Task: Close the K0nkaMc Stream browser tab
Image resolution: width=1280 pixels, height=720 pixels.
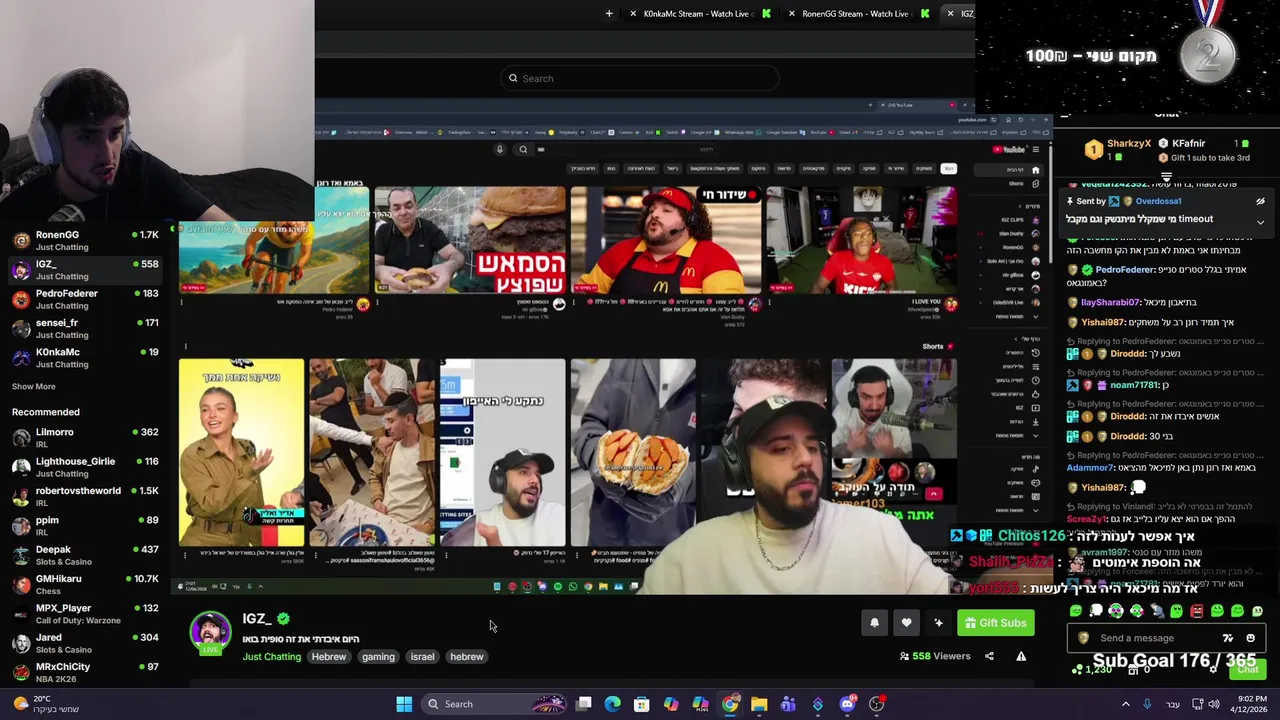Action: coord(633,14)
